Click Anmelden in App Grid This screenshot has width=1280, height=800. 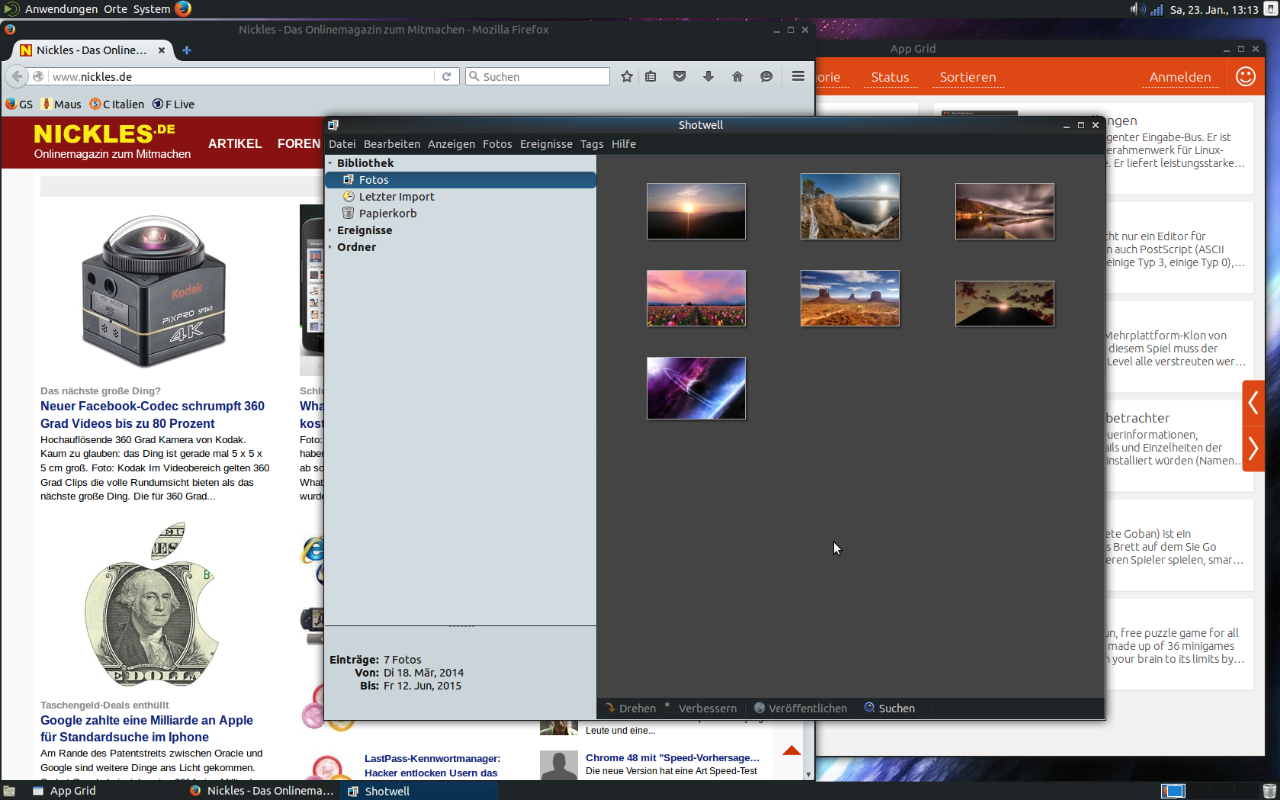[1180, 77]
